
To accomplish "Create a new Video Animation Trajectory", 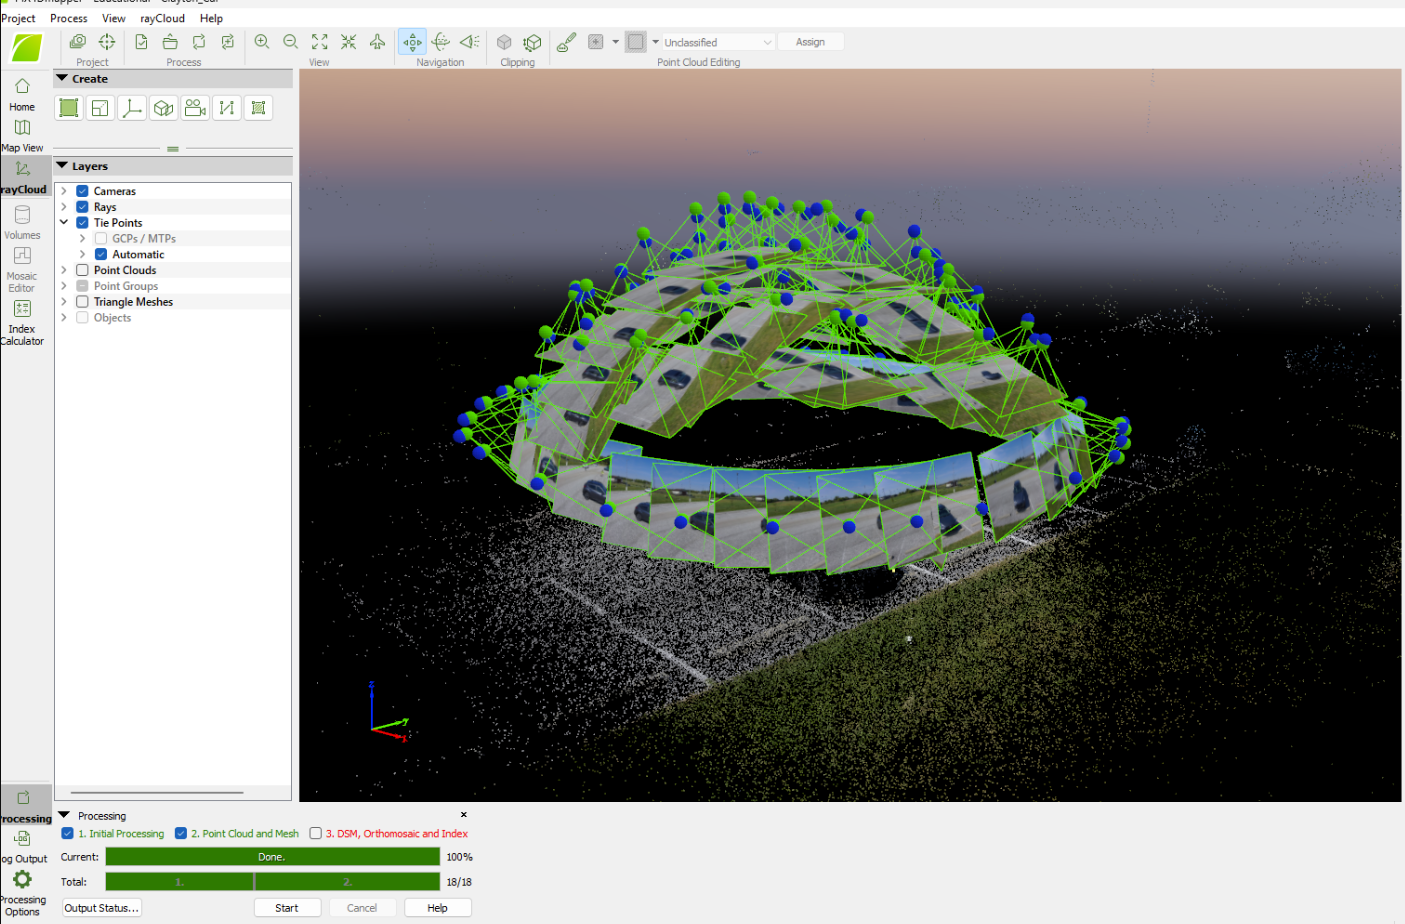I will coord(195,107).
